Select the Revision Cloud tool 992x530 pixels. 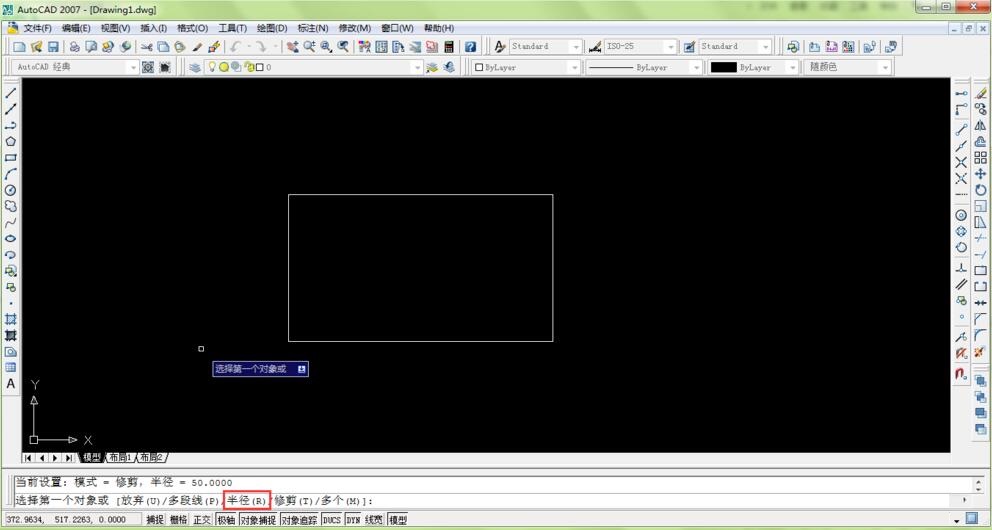tap(11, 206)
